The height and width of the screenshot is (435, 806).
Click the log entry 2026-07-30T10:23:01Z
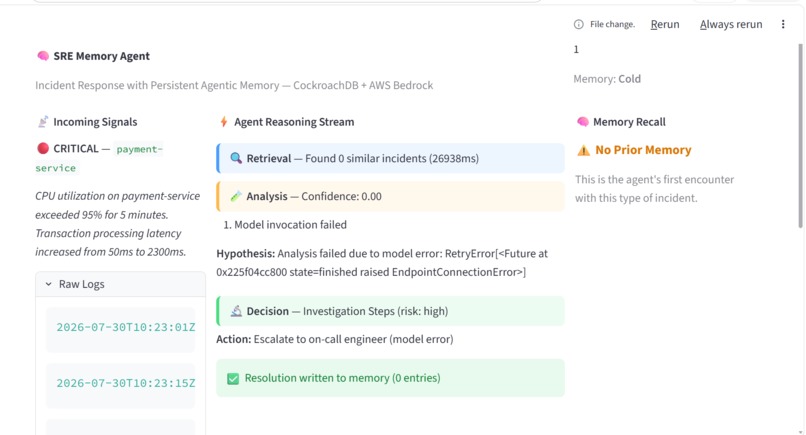click(x=121, y=328)
